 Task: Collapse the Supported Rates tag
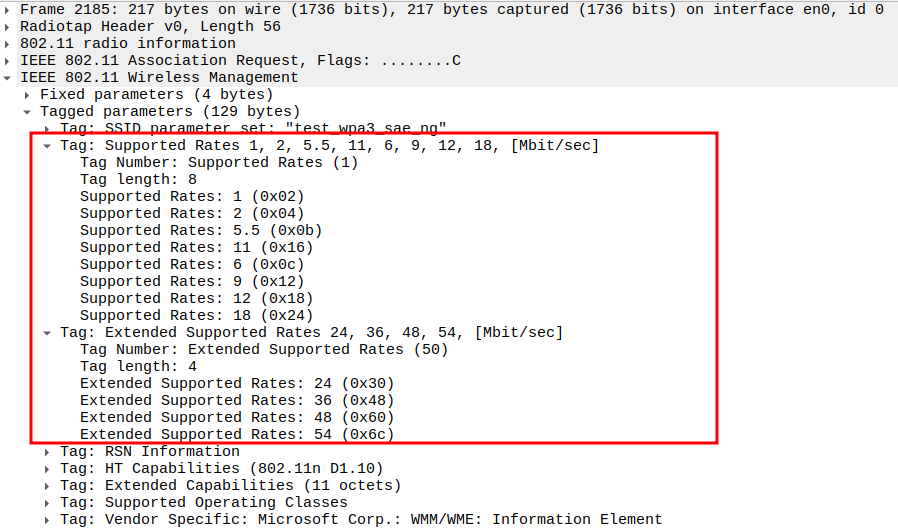pyautogui.click(x=48, y=146)
